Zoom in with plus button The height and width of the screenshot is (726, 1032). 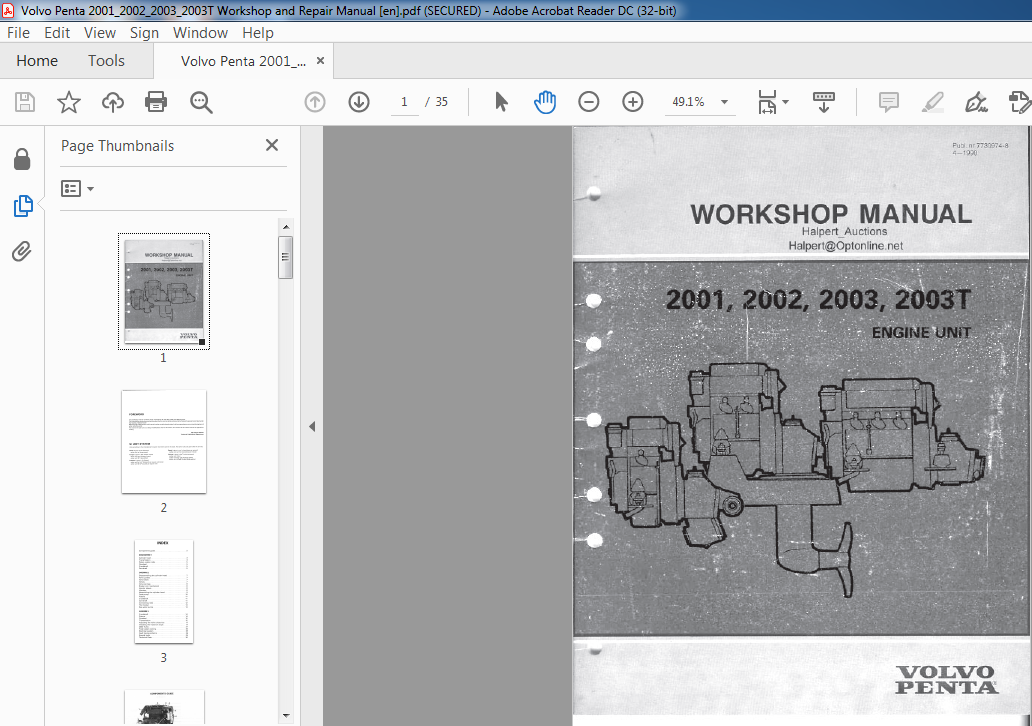pos(632,102)
